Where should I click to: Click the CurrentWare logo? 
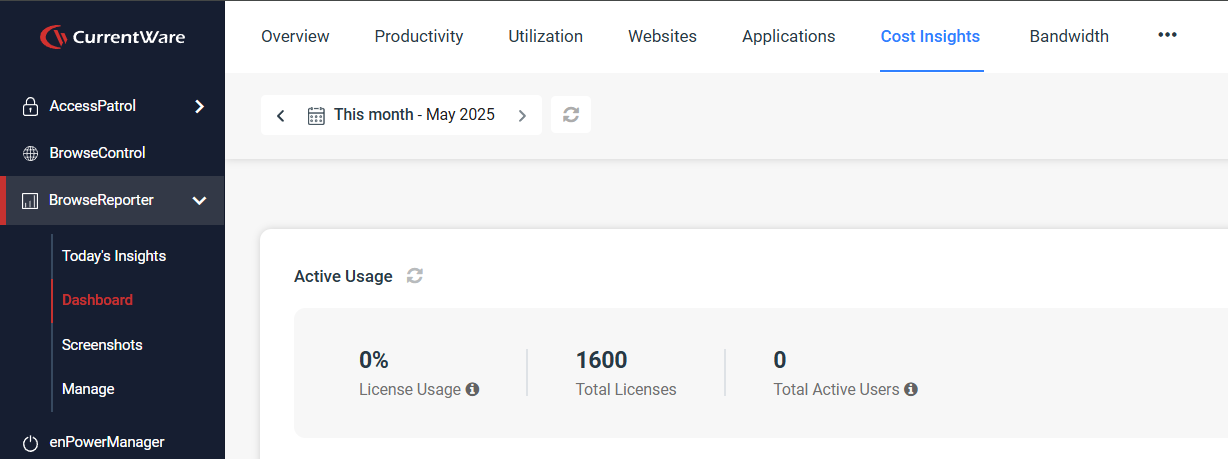112,37
